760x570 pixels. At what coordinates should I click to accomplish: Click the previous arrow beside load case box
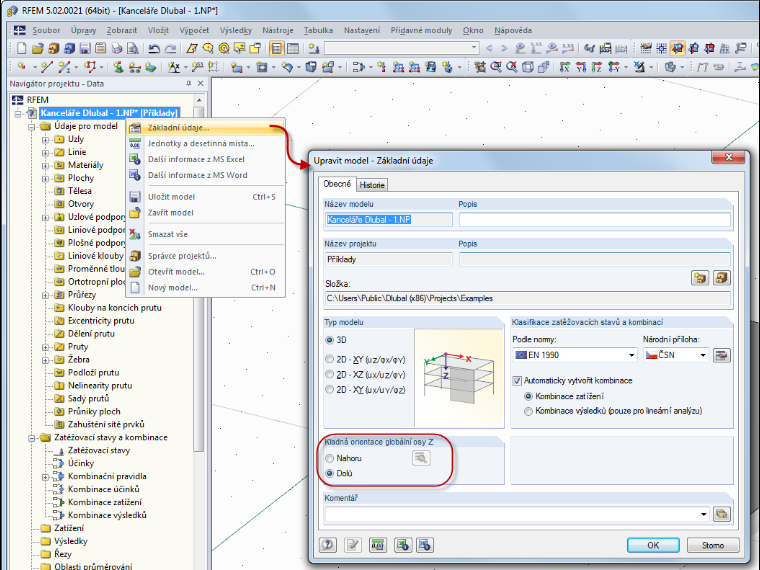(x=489, y=48)
